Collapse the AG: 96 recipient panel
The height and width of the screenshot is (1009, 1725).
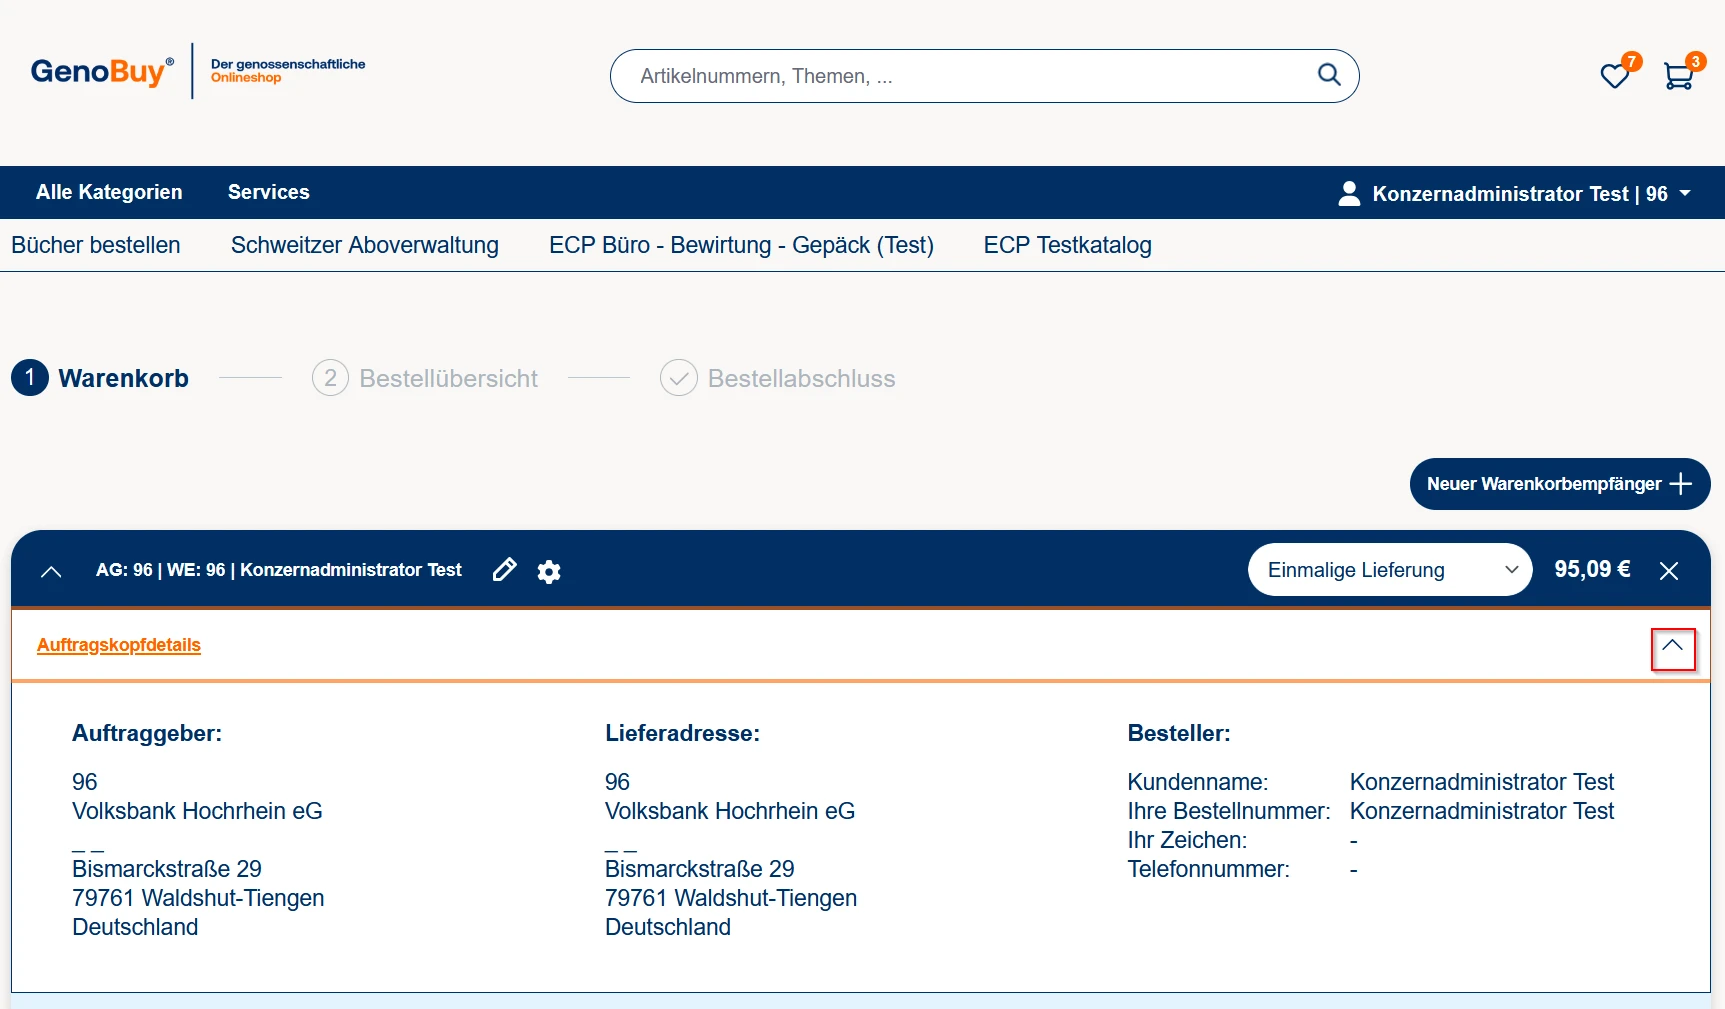point(51,571)
